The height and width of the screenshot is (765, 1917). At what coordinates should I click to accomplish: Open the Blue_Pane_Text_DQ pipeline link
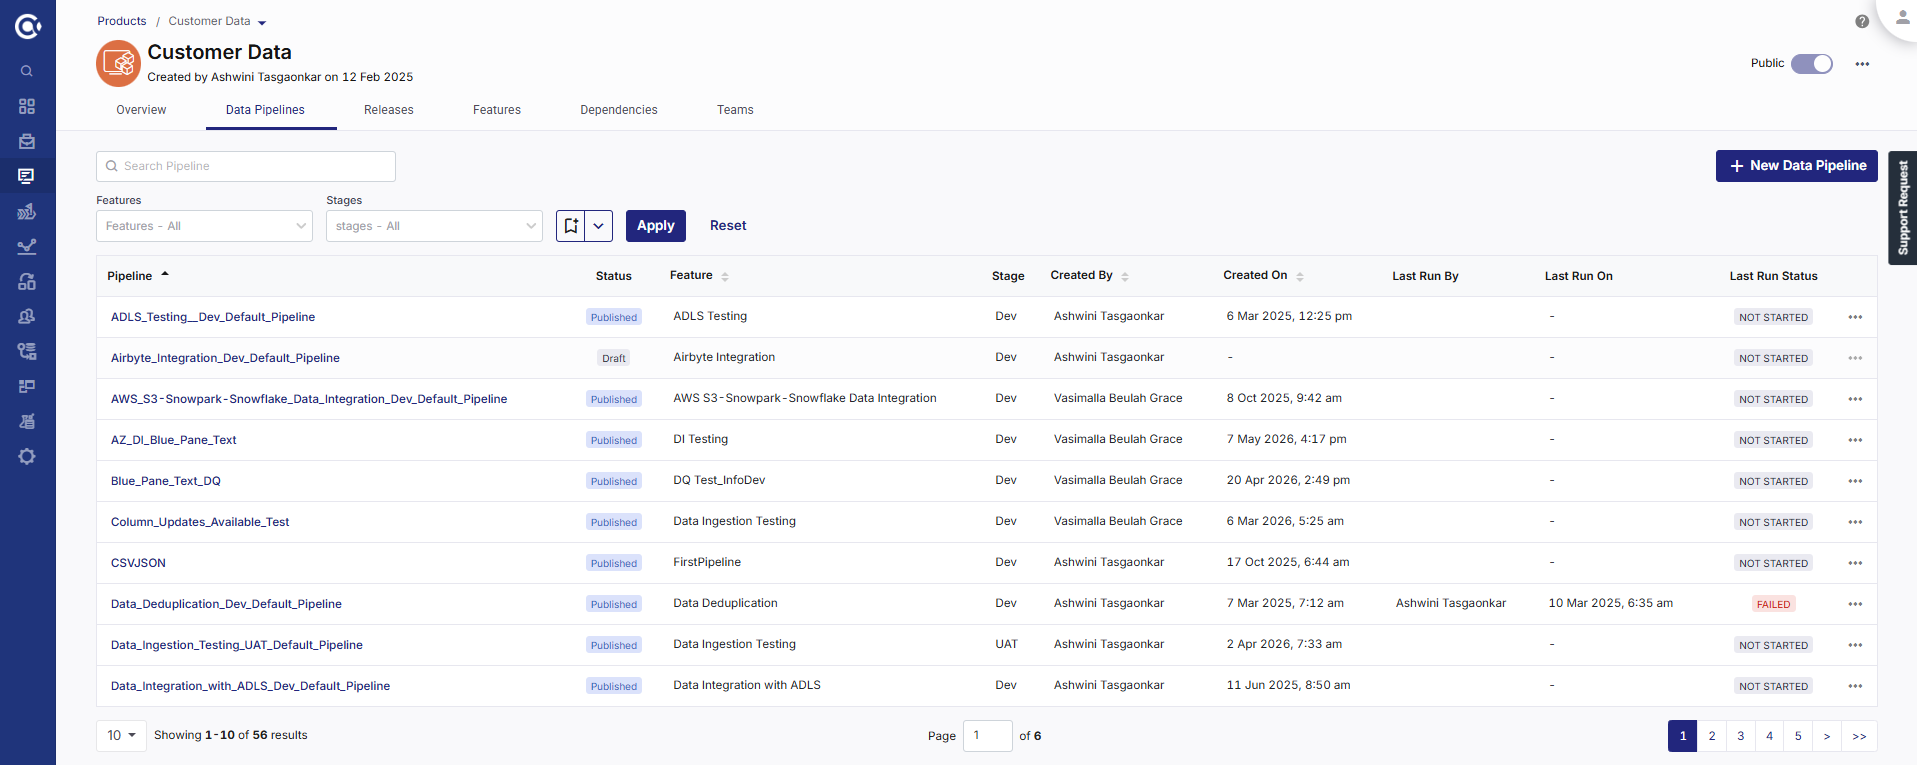click(166, 481)
